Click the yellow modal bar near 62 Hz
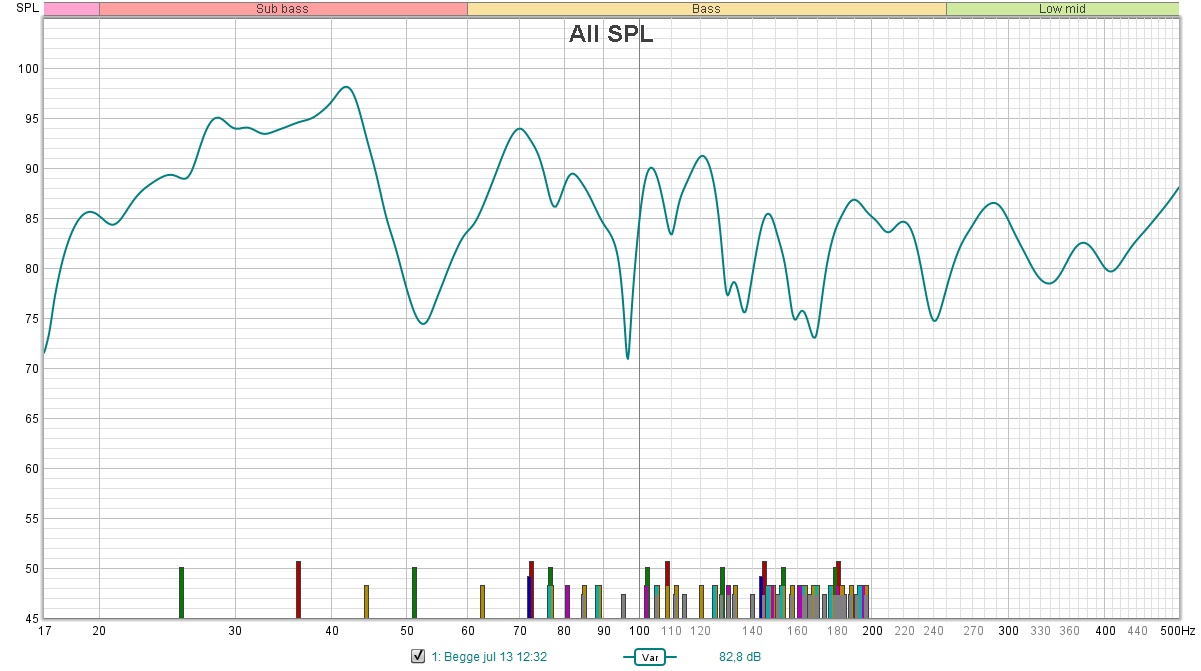 [482, 602]
